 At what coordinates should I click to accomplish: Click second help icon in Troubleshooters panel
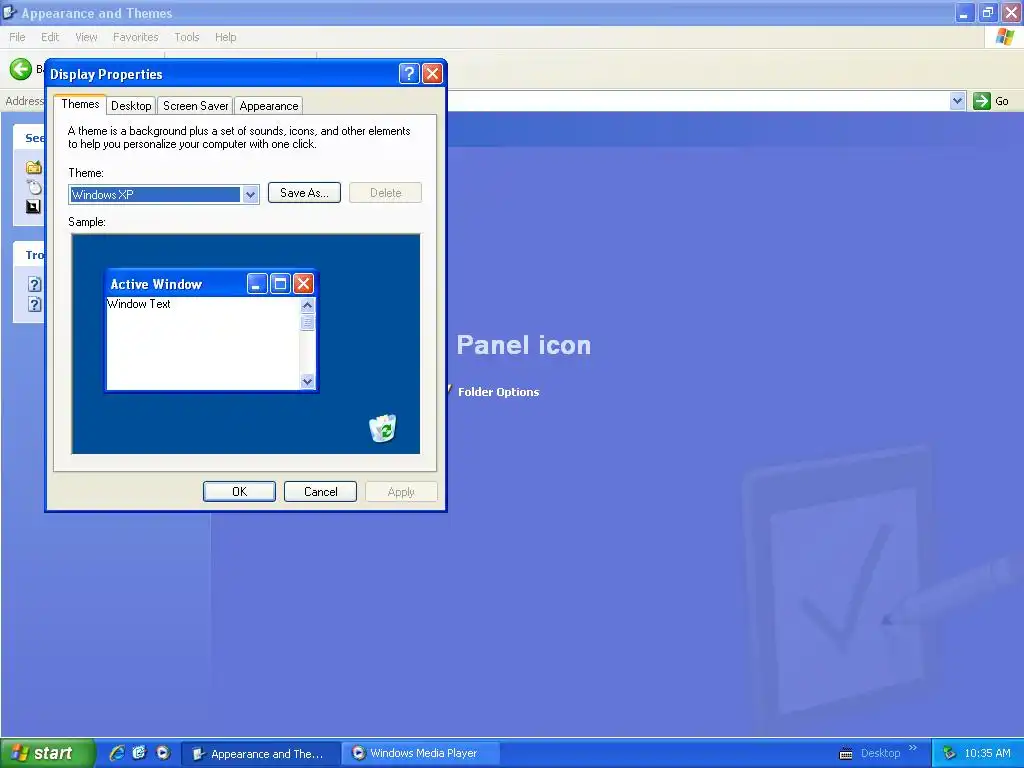pyautogui.click(x=35, y=304)
